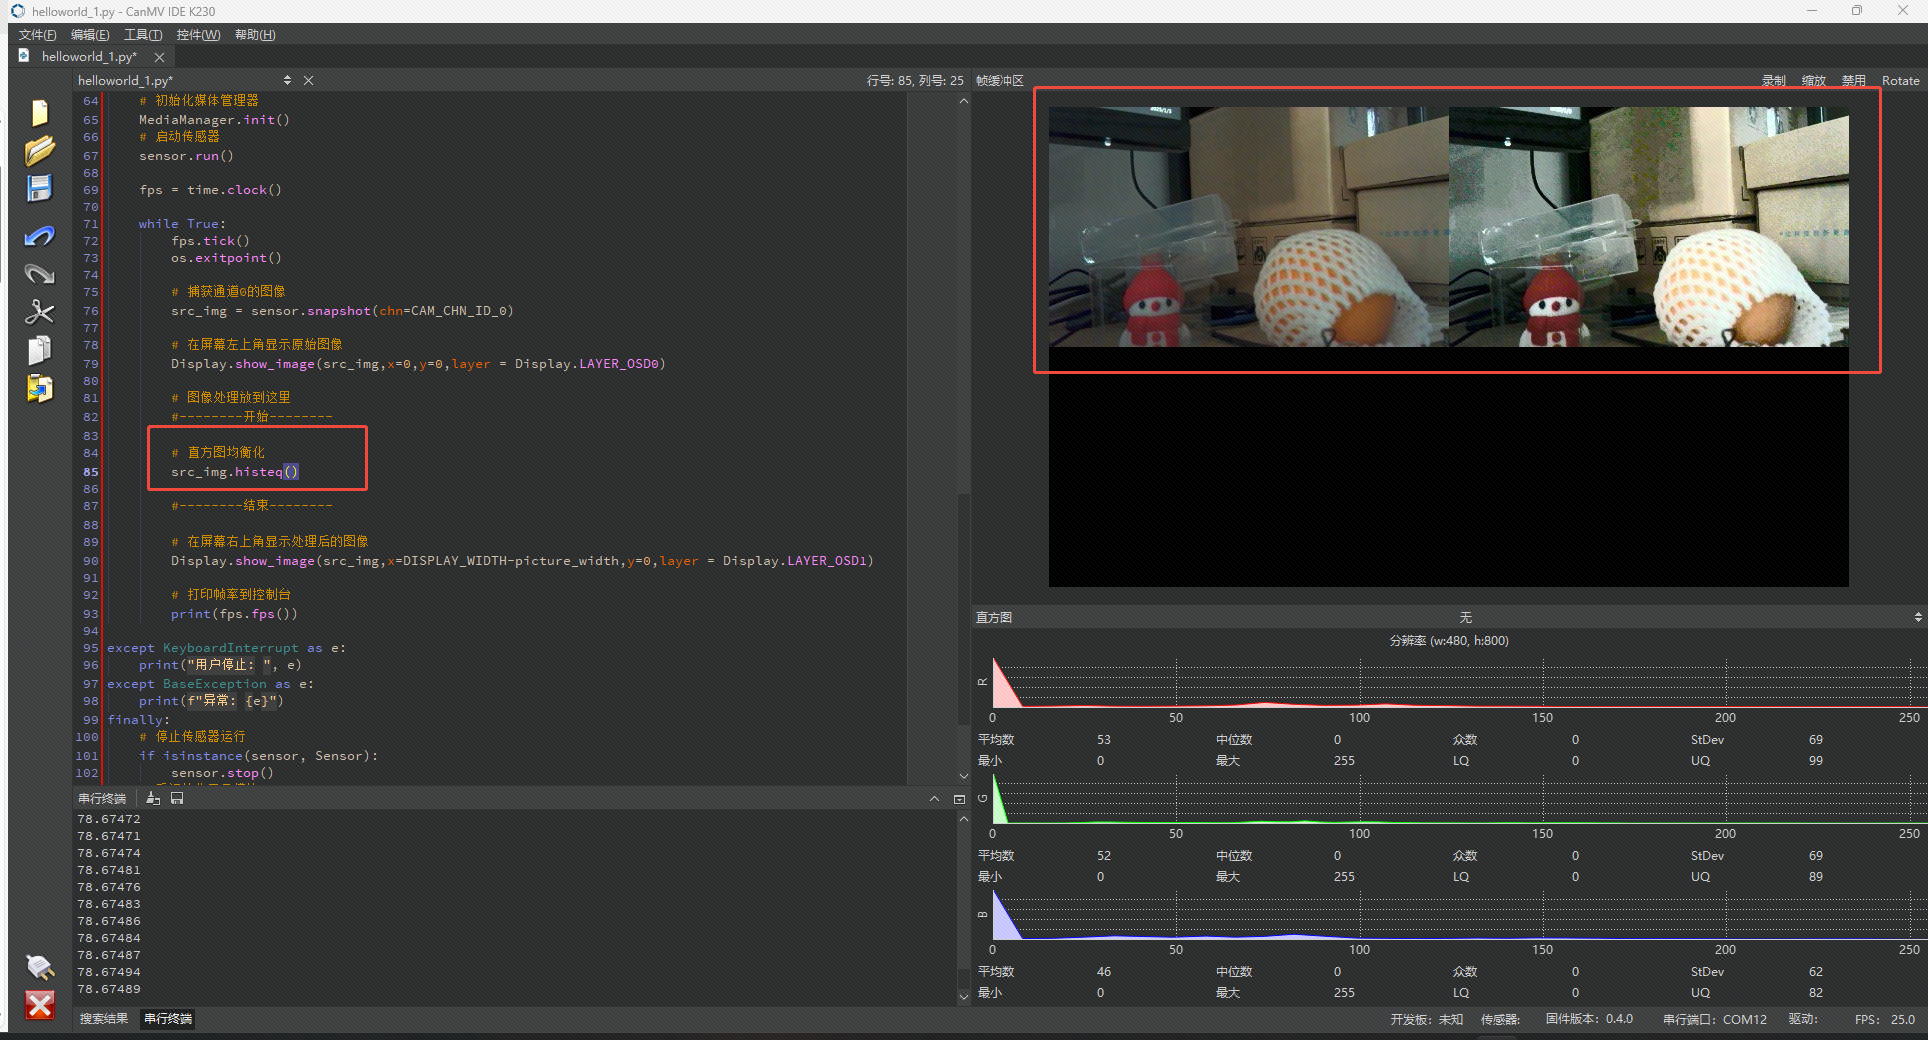Toggle the 缩放 zoom option
The width and height of the screenshot is (1928, 1040).
1813,81
